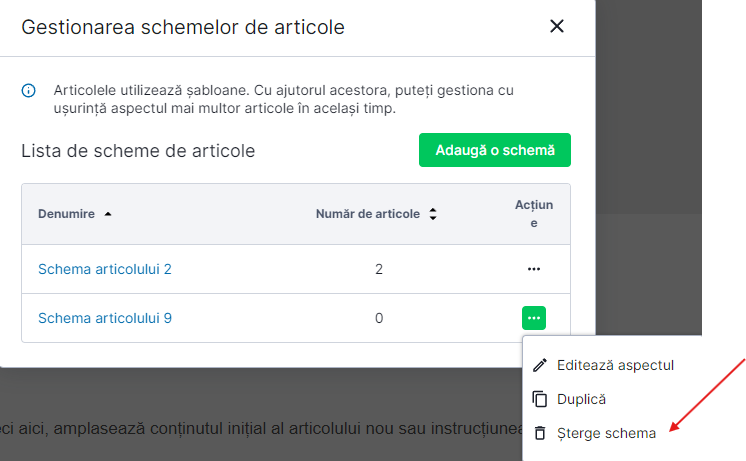Sort the list by Denumire column label
Viewport: 746px width, 461px height.
66,214
